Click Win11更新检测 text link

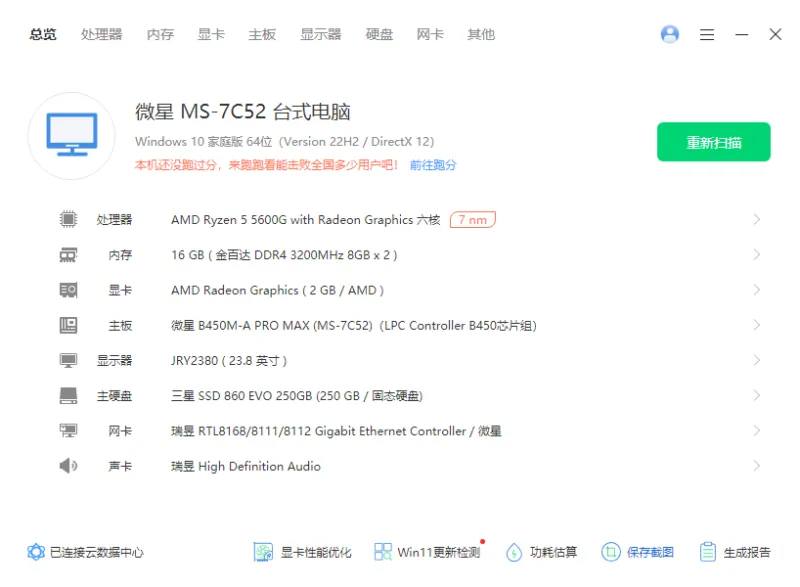tap(439, 552)
